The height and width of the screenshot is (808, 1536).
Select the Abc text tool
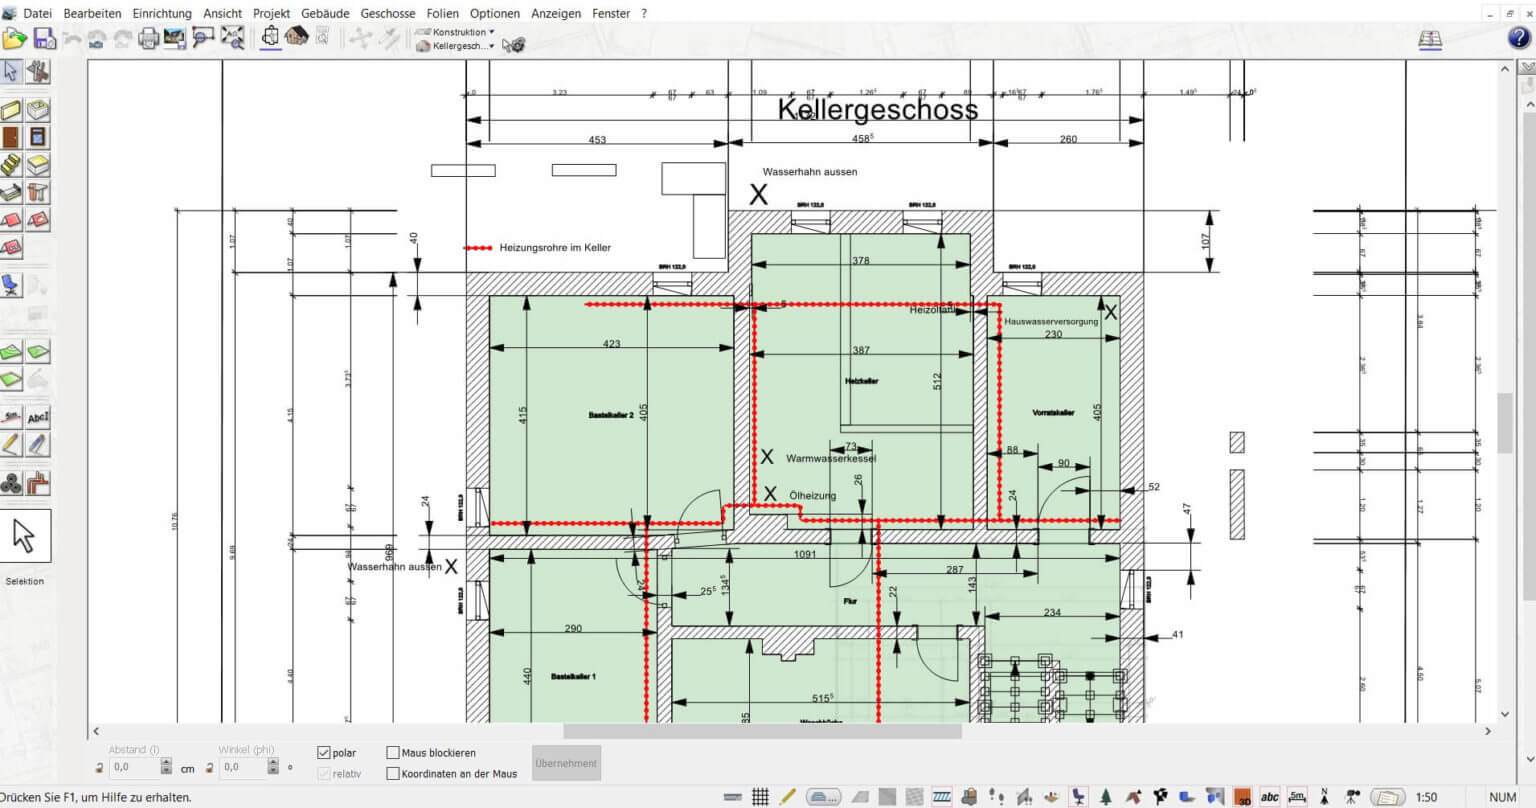point(38,417)
